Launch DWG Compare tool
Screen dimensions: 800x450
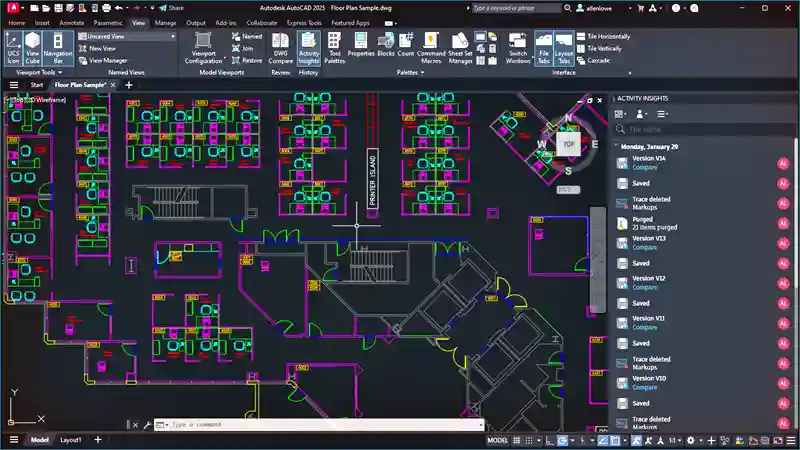(281, 47)
